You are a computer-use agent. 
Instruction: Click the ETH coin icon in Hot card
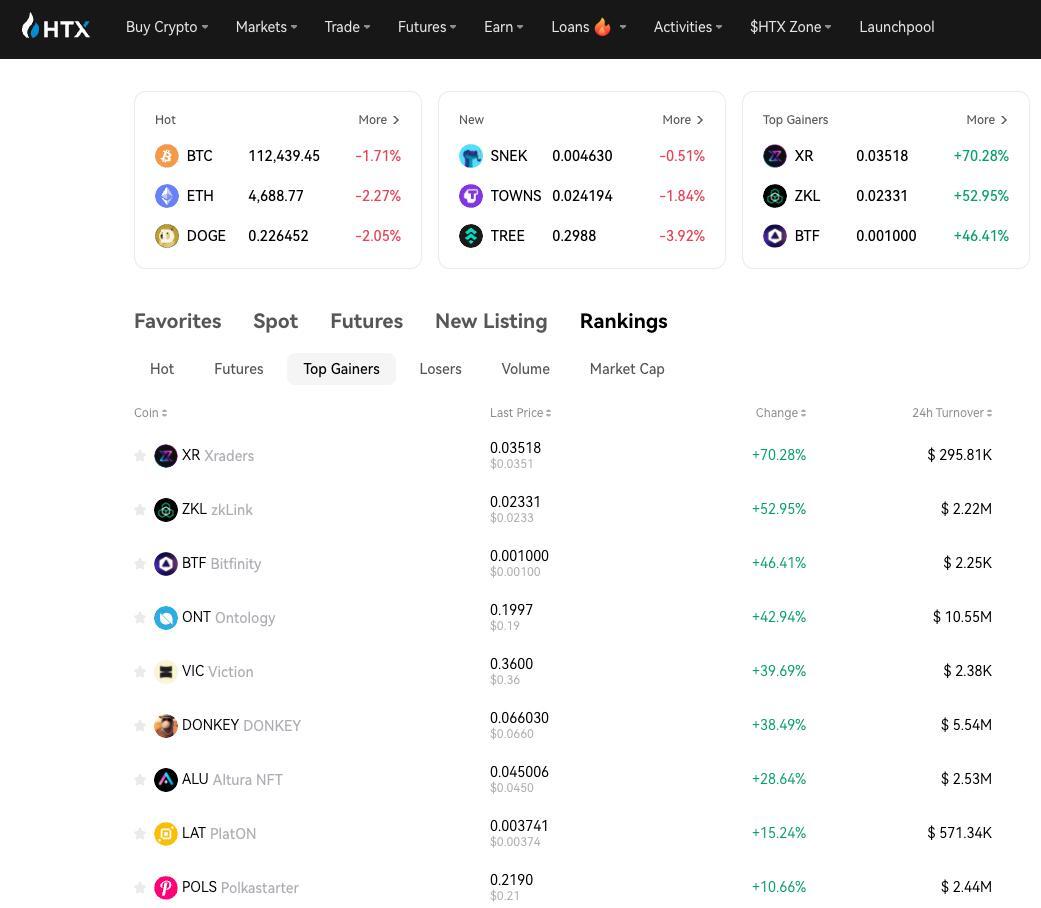coord(167,196)
